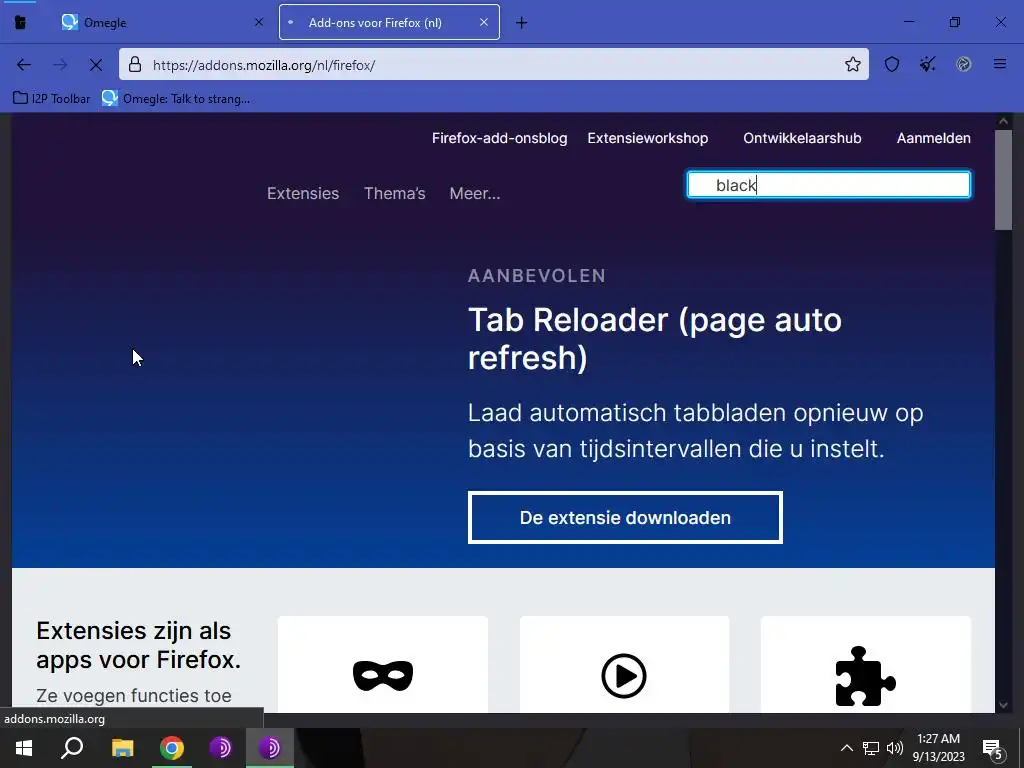
Task: Open the circuit display toolbar icon
Action: click(x=963, y=64)
